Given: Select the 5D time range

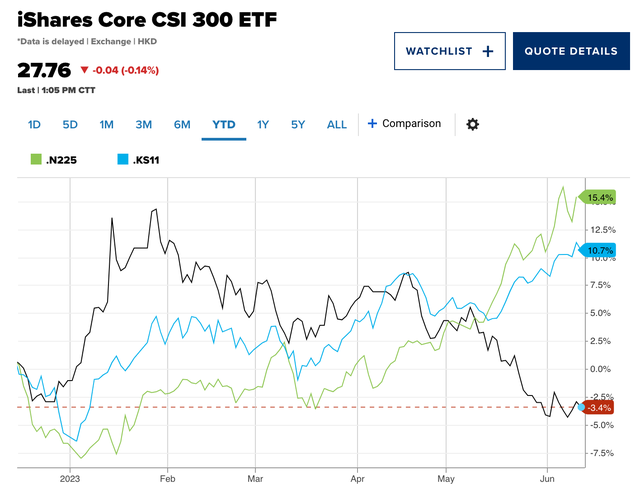Looking at the screenshot, I should (70, 124).
